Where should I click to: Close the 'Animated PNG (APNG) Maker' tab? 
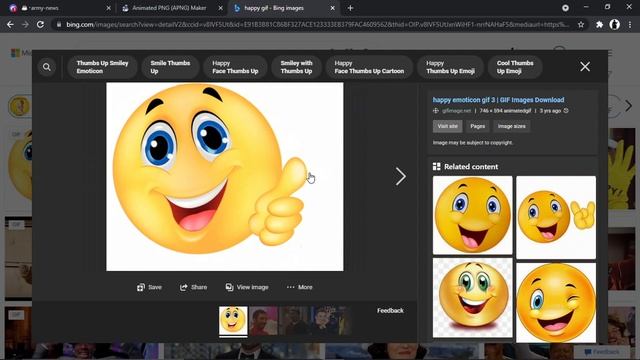(220, 8)
